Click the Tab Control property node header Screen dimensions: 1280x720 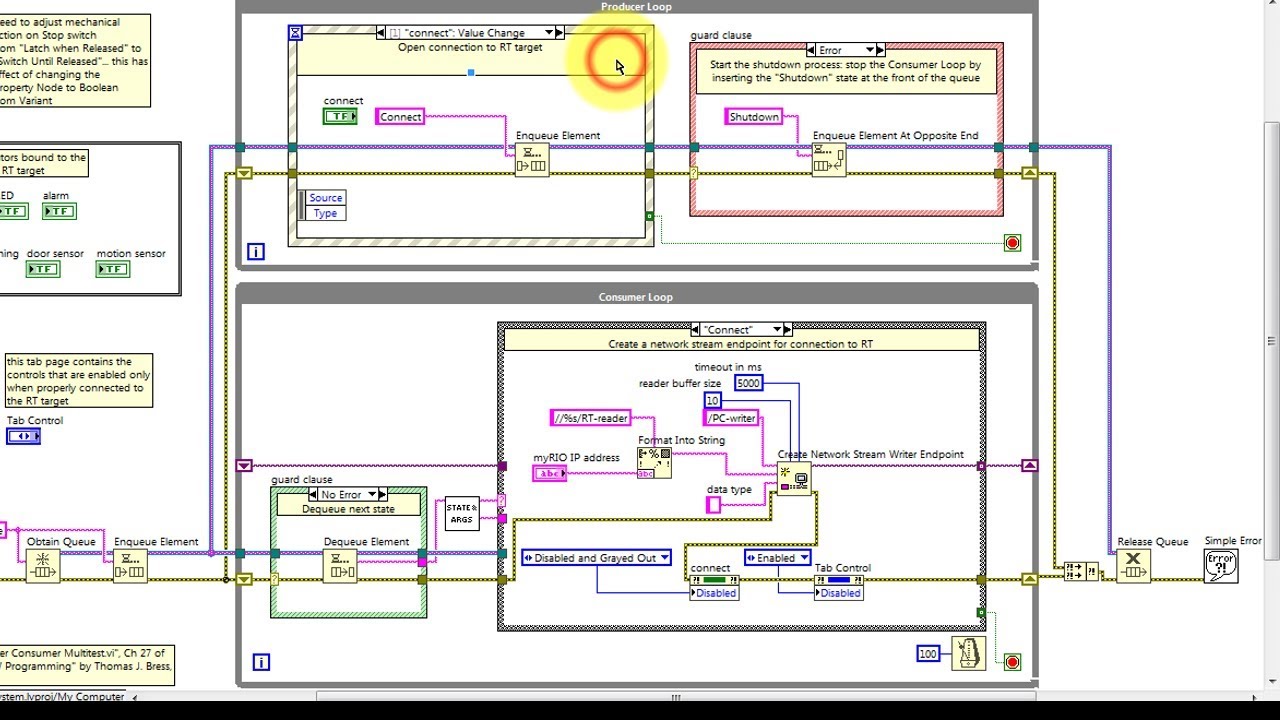(x=840, y=580)
